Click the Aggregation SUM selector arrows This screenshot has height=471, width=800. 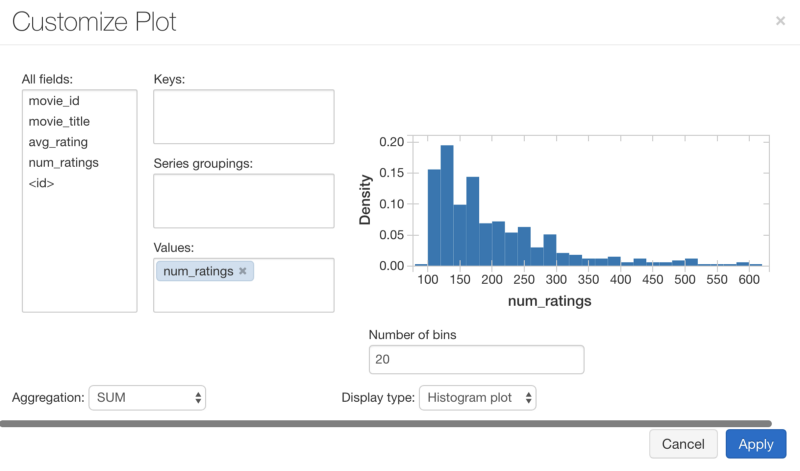pos(198,398)
